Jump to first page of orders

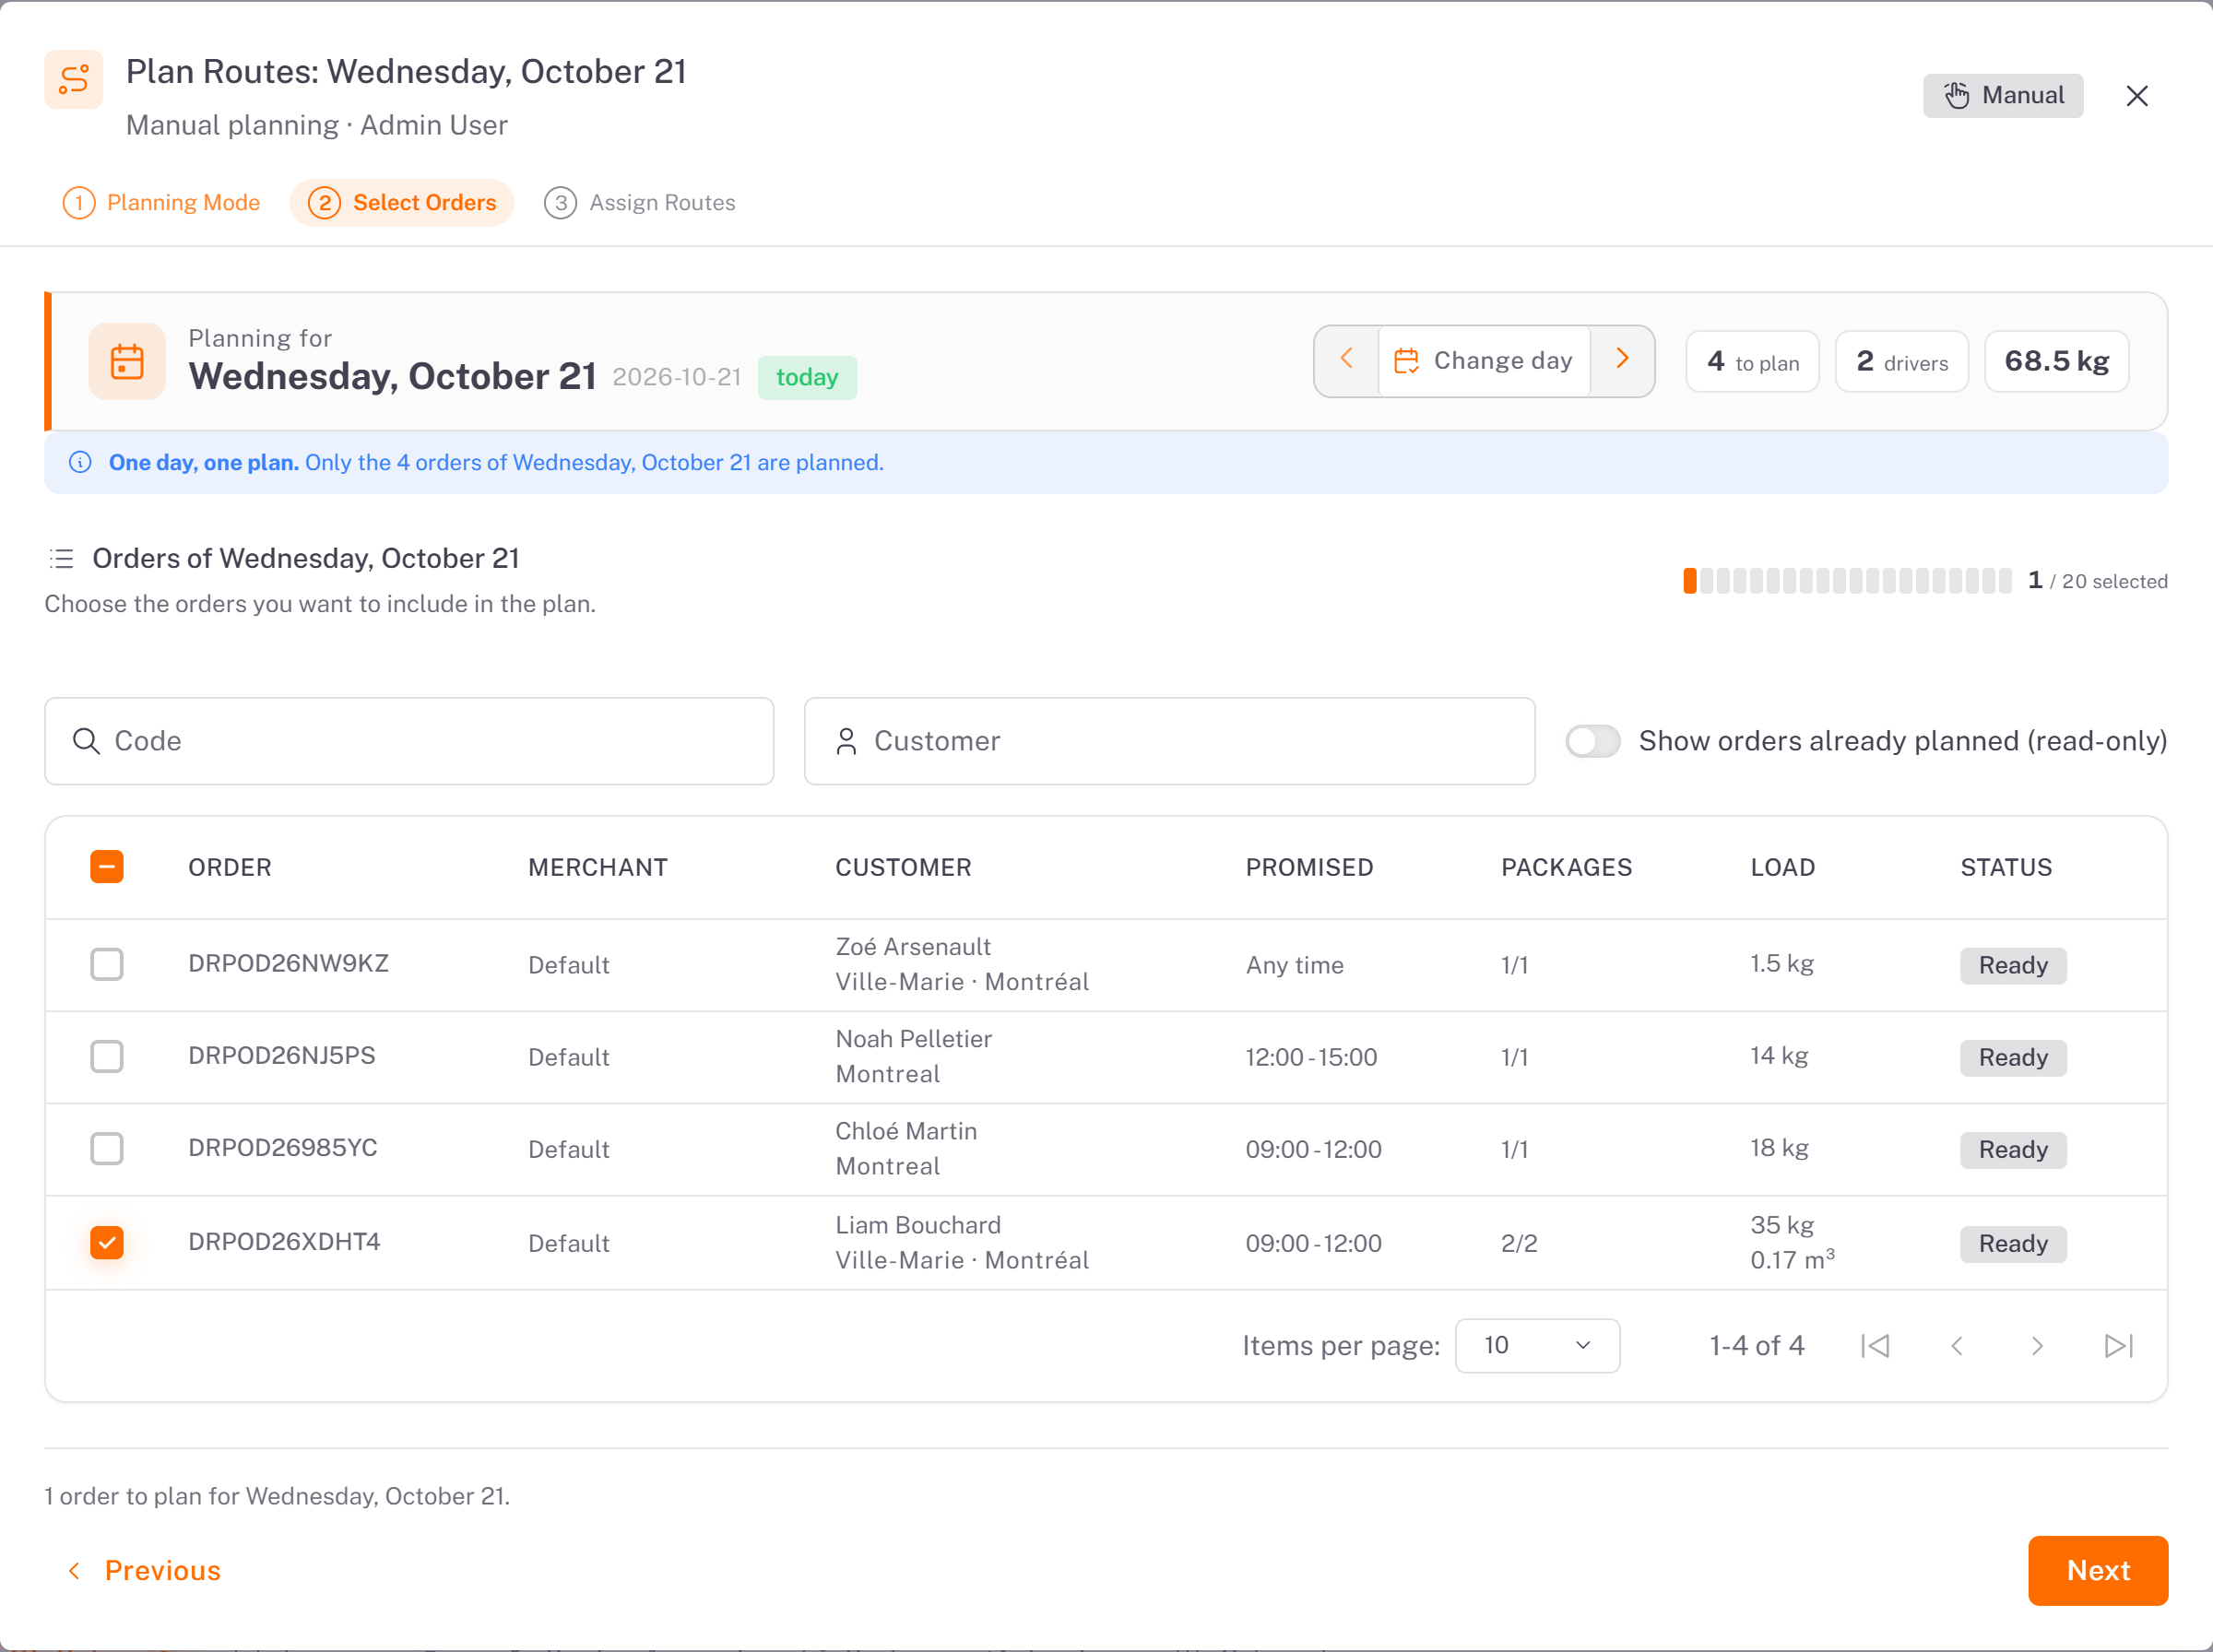(x=1875, y=1346)
